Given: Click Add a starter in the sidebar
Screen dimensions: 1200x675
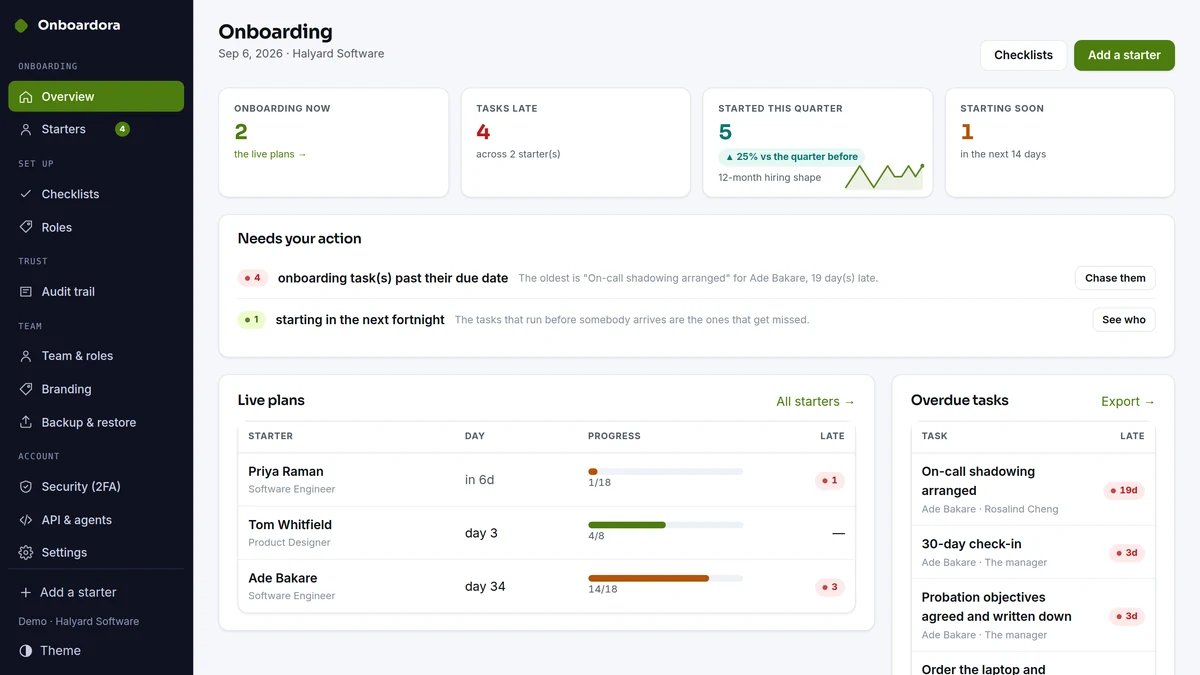Looking at the screenshot, I should pyautogui.click(x=96, y=592).
